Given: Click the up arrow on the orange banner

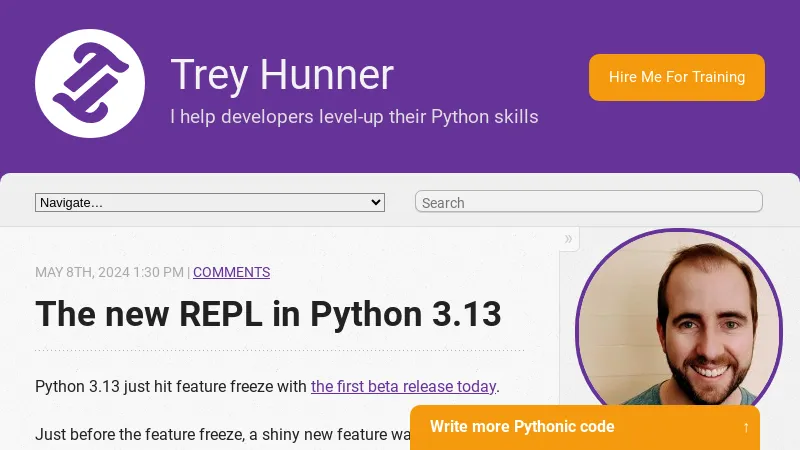Looking at the screenshot, I should (x=746, y=427).
